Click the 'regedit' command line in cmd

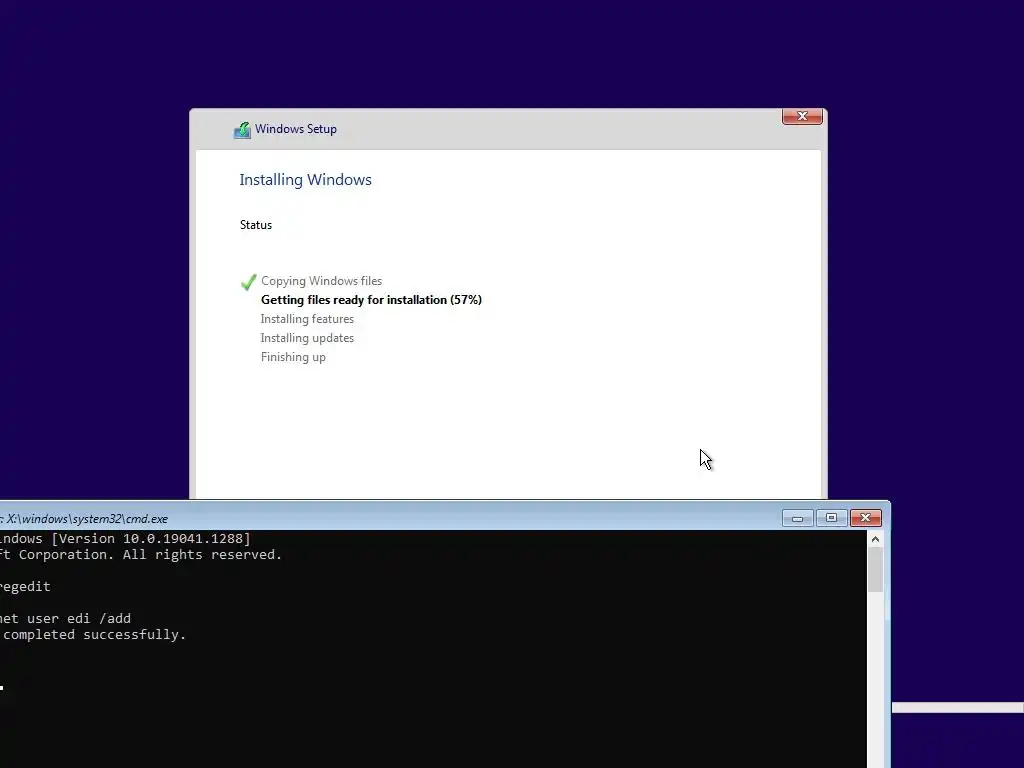click(x=25, y=586)
